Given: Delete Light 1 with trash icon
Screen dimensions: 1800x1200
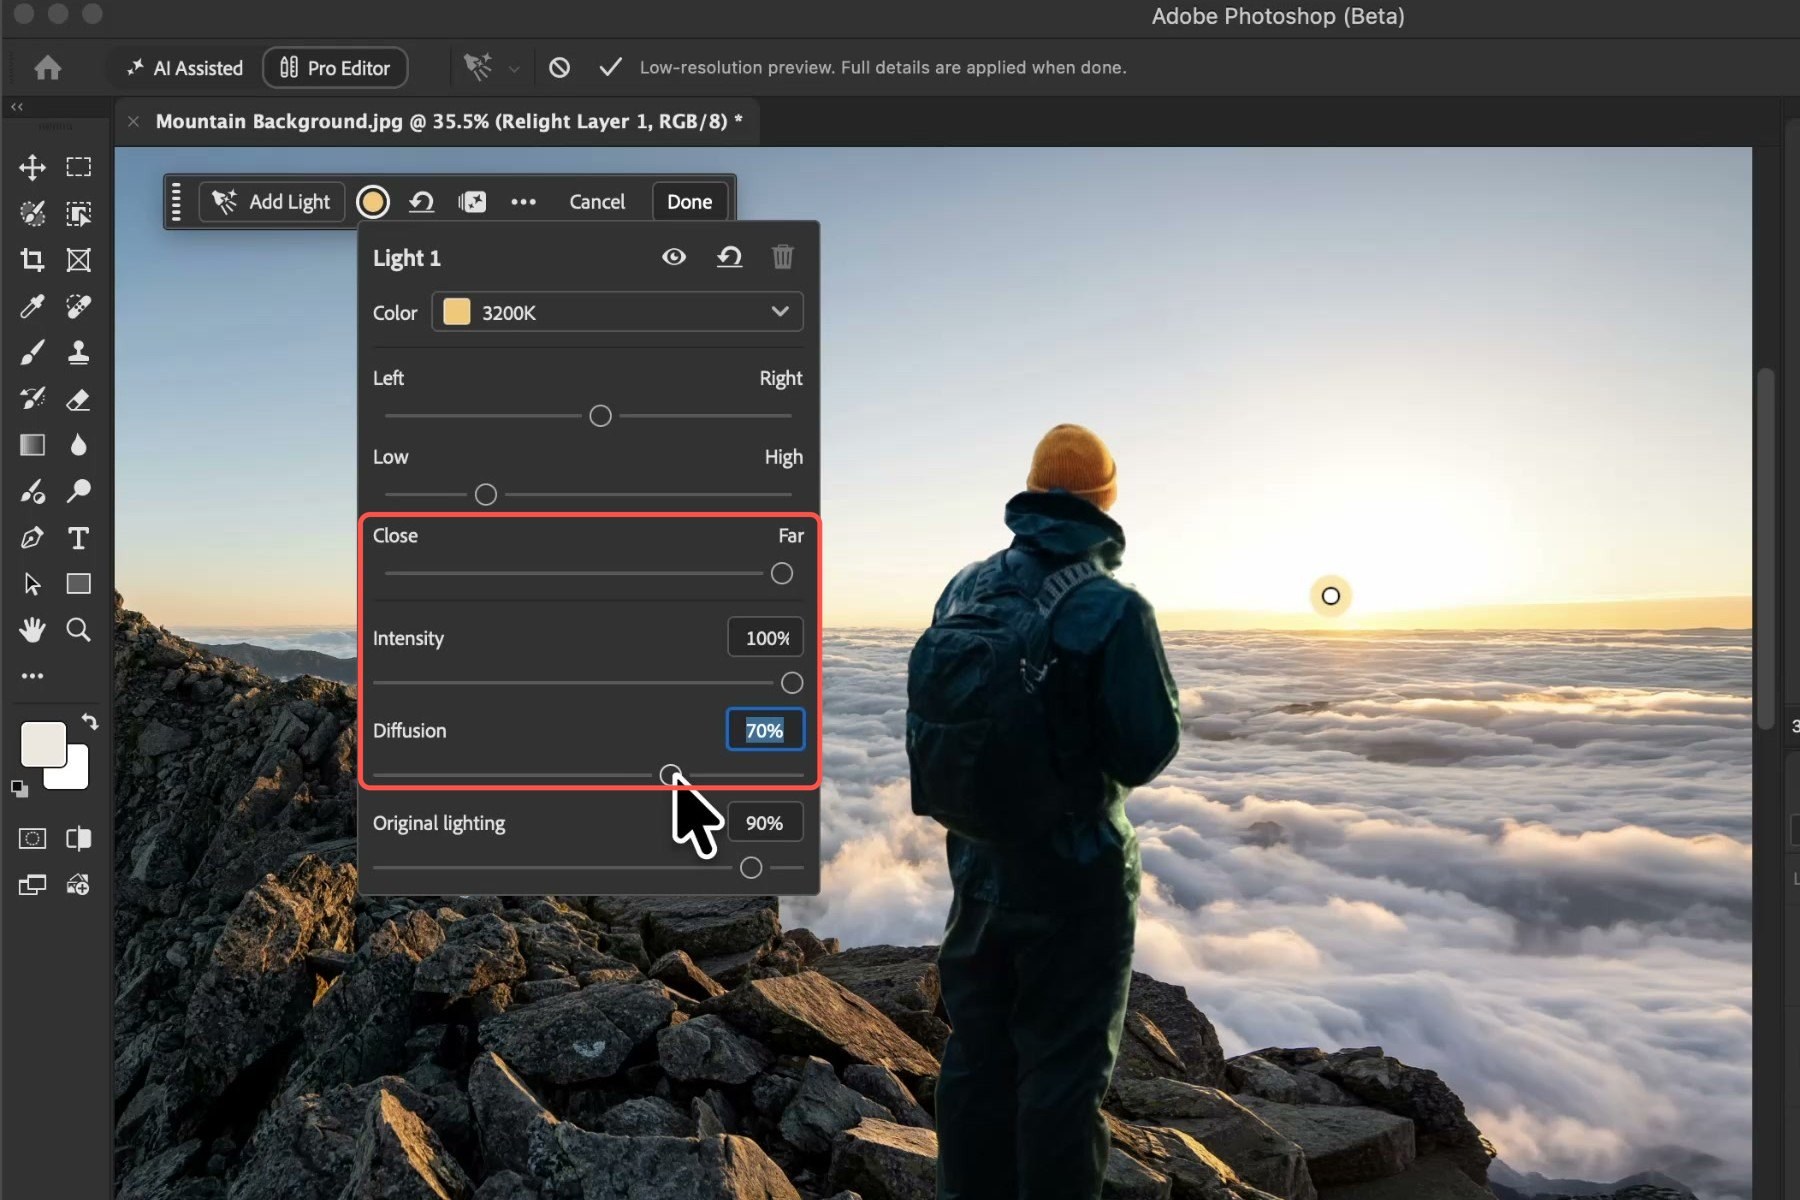Looking at the screenshot, I should click(x=782, y=257).
